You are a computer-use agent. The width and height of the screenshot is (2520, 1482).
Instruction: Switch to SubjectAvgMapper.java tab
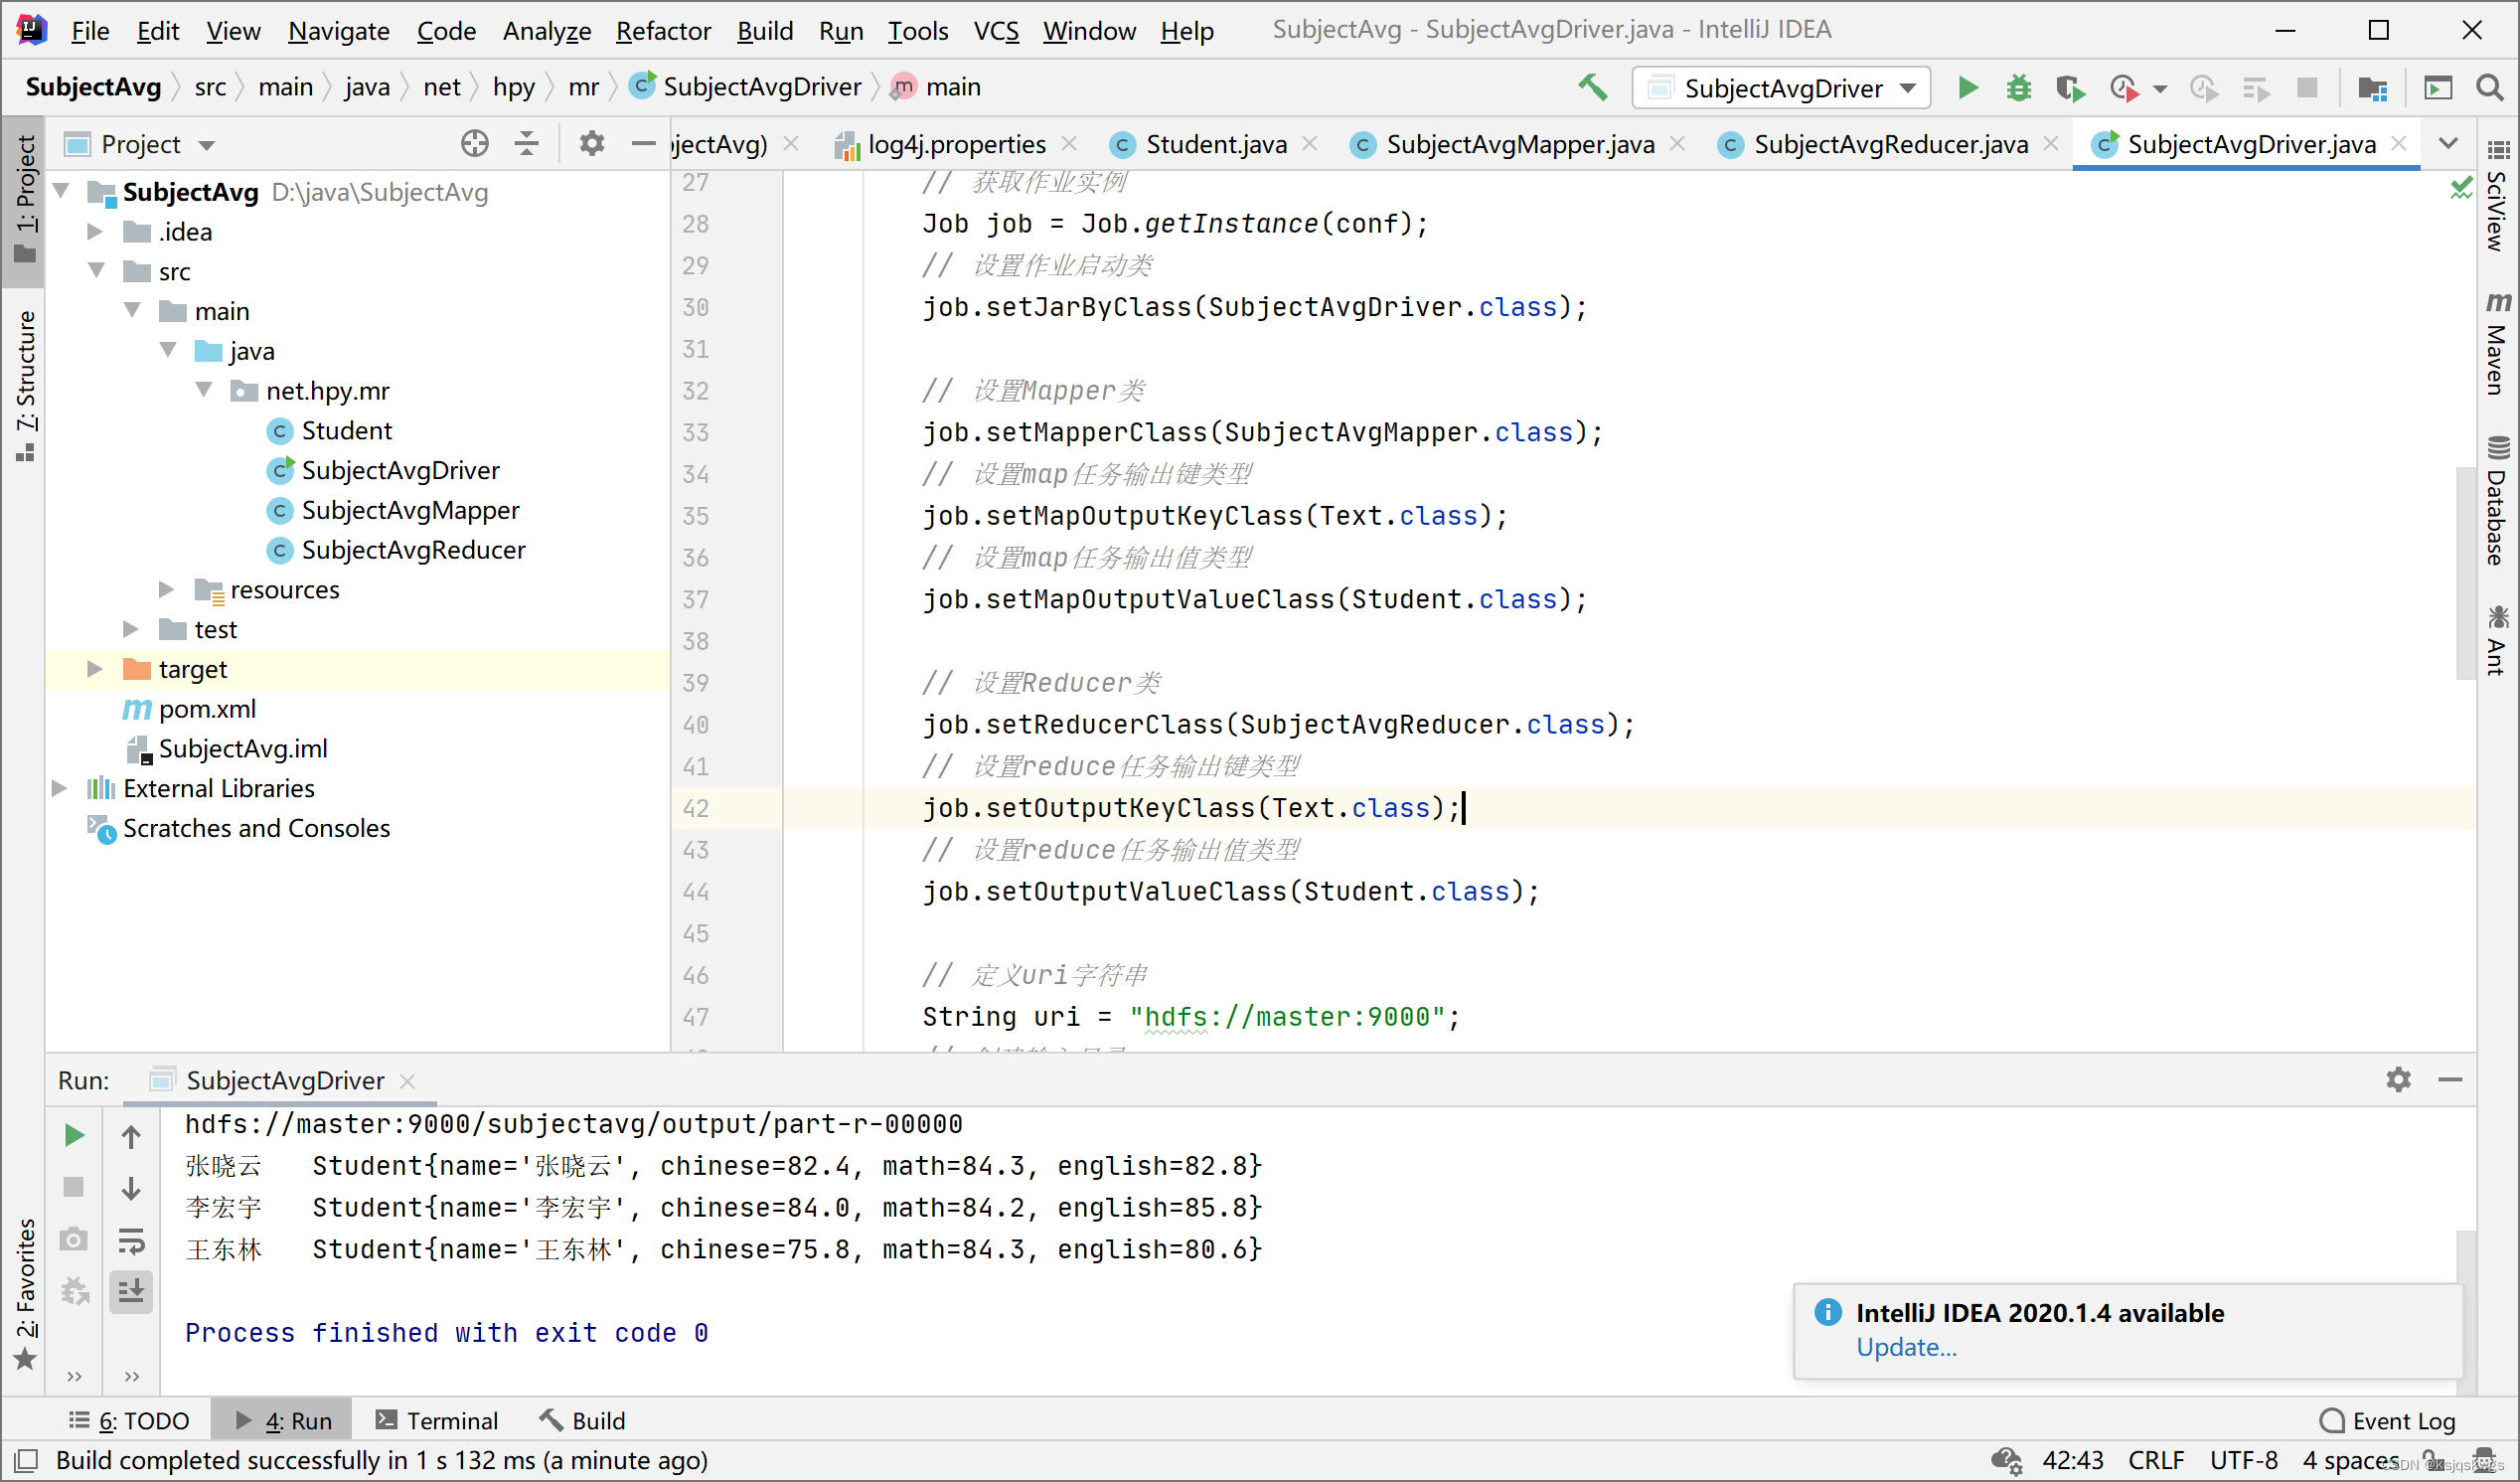click(1519, 144)
